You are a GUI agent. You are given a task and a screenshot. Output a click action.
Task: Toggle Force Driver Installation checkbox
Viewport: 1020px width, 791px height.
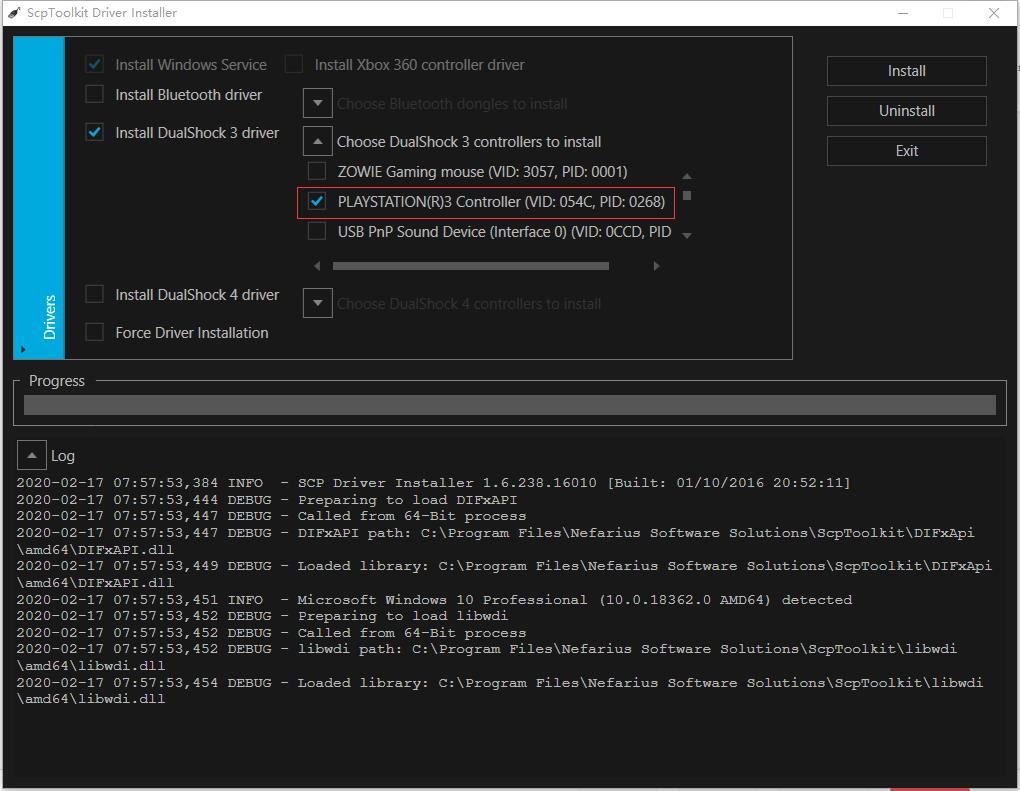[x=94, y=332]
